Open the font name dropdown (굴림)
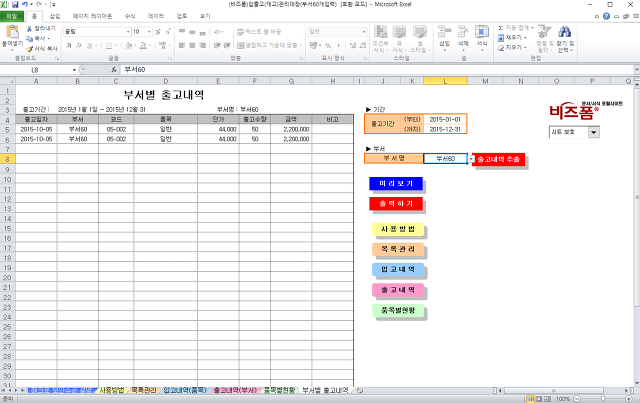640x403 pixels. [128, 31]
